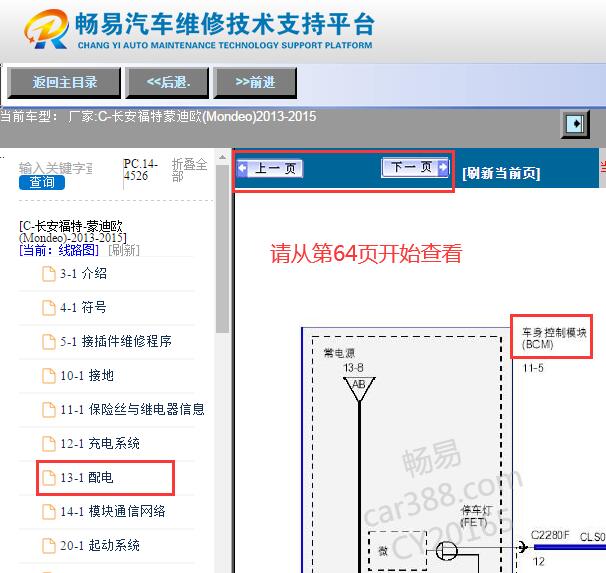Select the 13-1 配电 tree item
This screenshot has width=606, height=573.
(87, 478)
